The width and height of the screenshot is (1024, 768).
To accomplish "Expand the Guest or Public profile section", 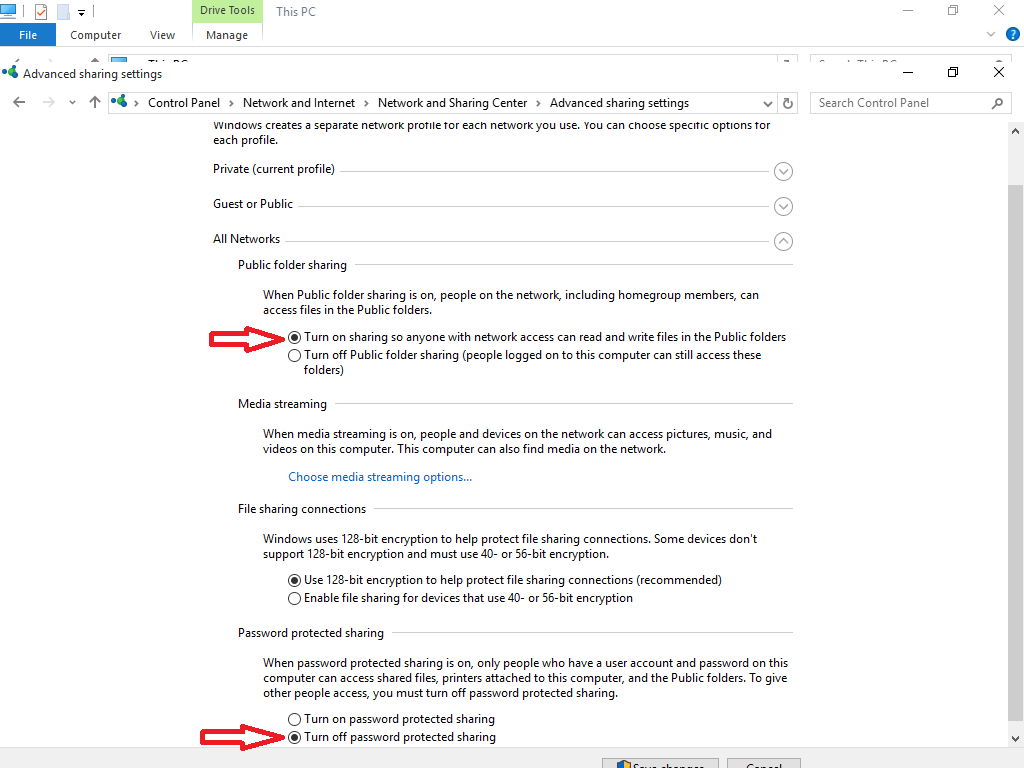I will coord(783,206).
